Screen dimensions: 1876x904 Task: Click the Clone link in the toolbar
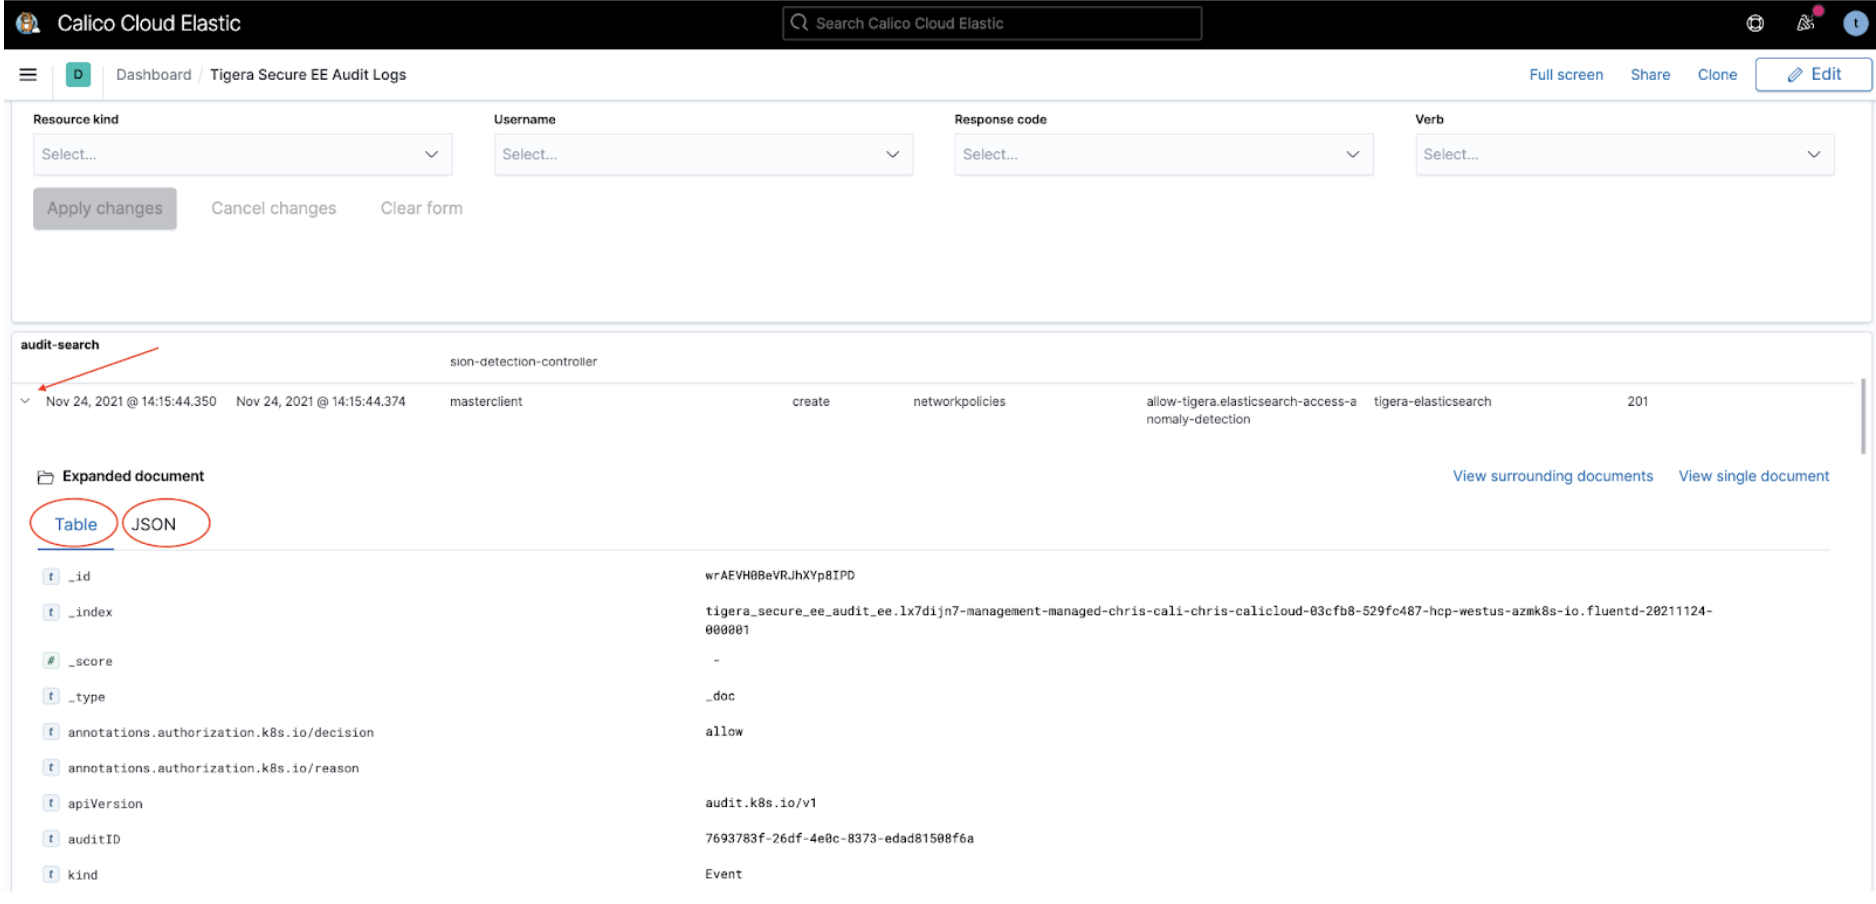coord(1716,74)
